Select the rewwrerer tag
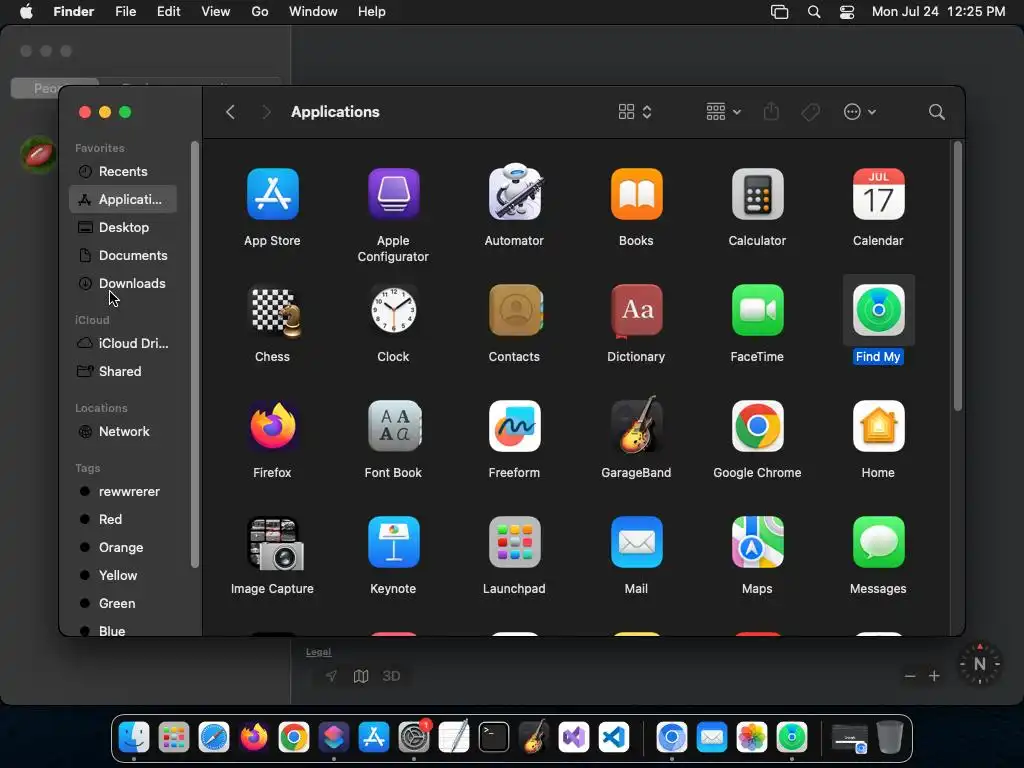The height and width of the screenshot is (768, 1024). coord(123,492)
